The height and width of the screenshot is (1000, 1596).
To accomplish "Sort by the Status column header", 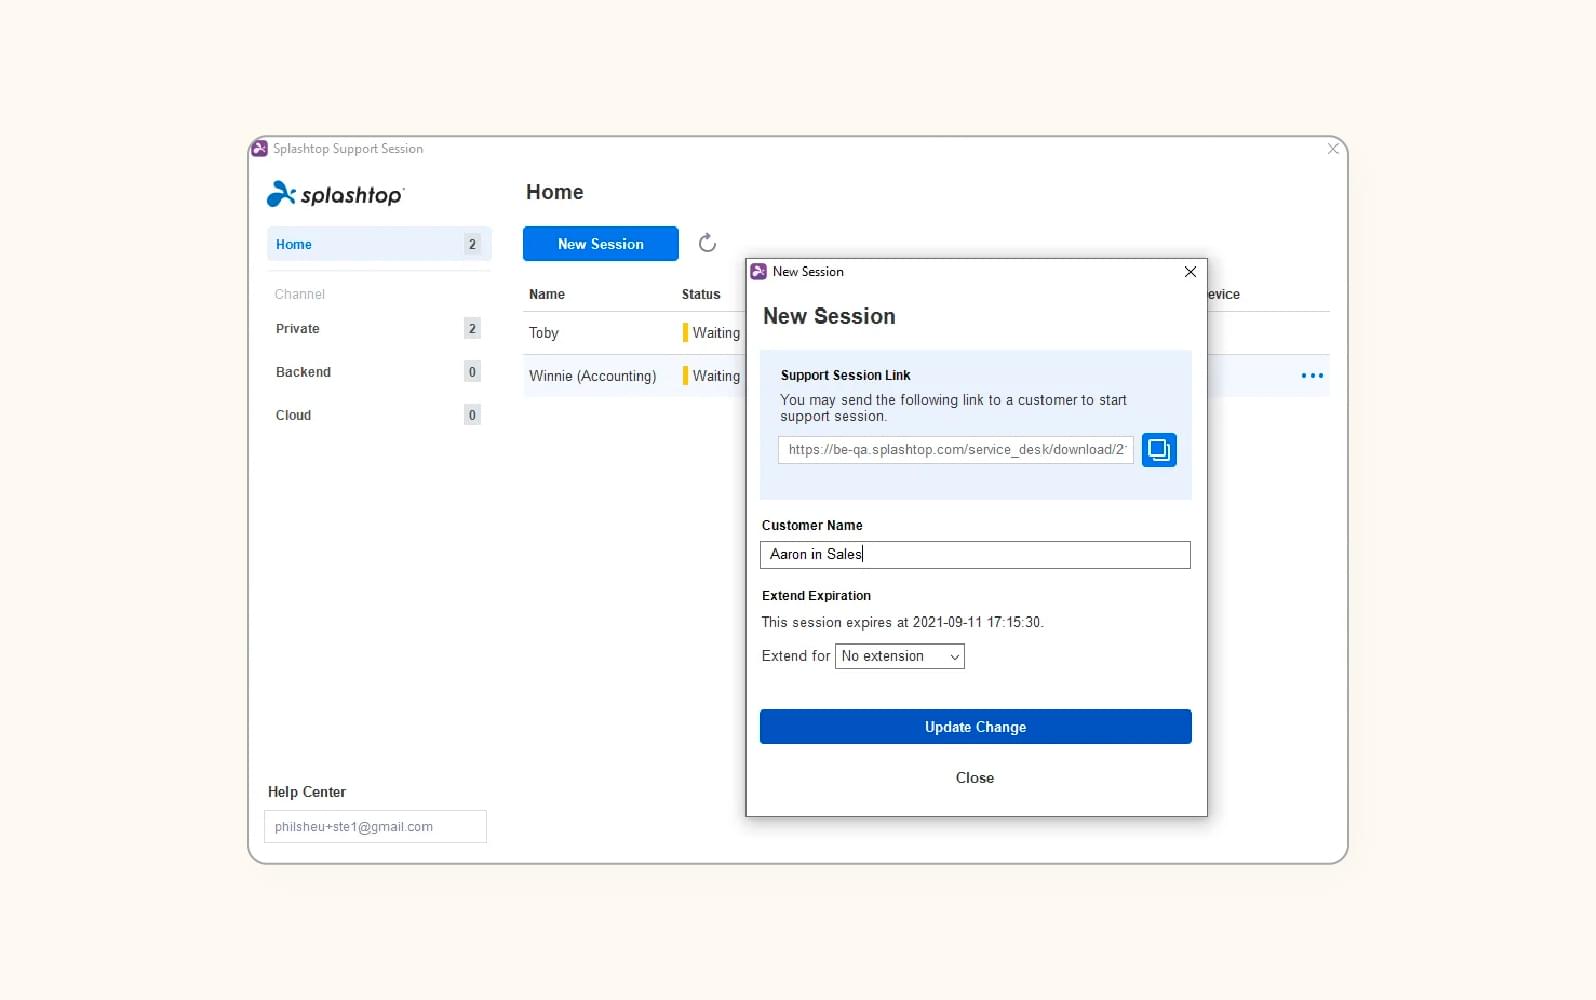I will click(x=701, y=294).
